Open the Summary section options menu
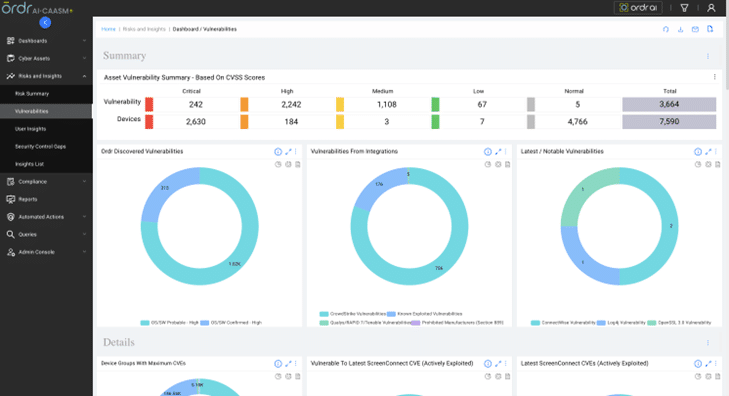Image resolution: width=729 pixels, height=396 pixels. pos(708,56)
